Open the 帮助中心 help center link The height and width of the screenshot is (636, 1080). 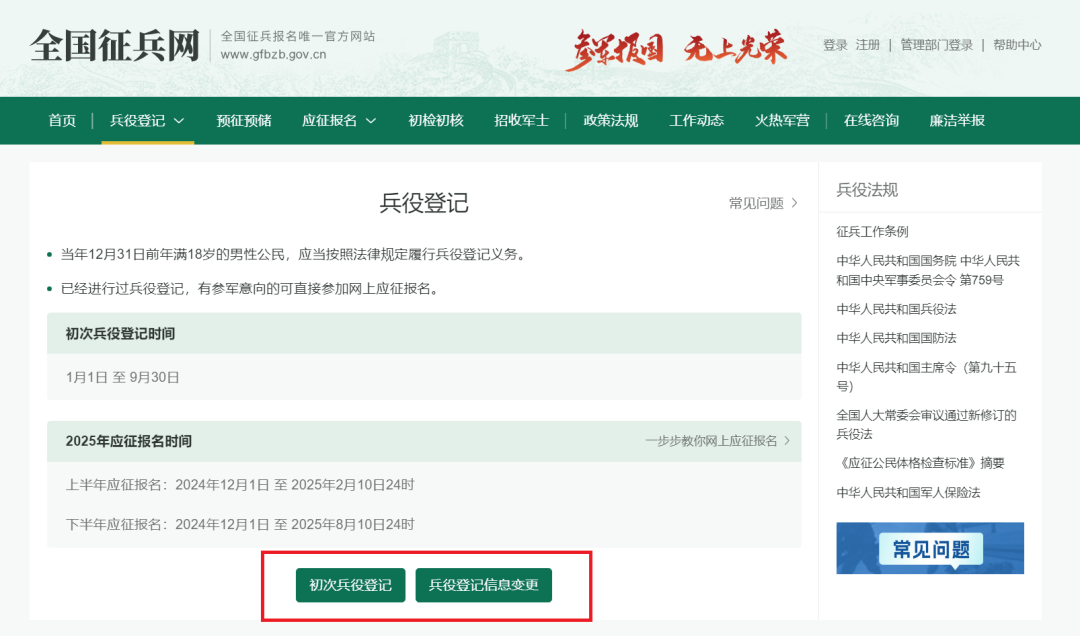[1017, 45]
